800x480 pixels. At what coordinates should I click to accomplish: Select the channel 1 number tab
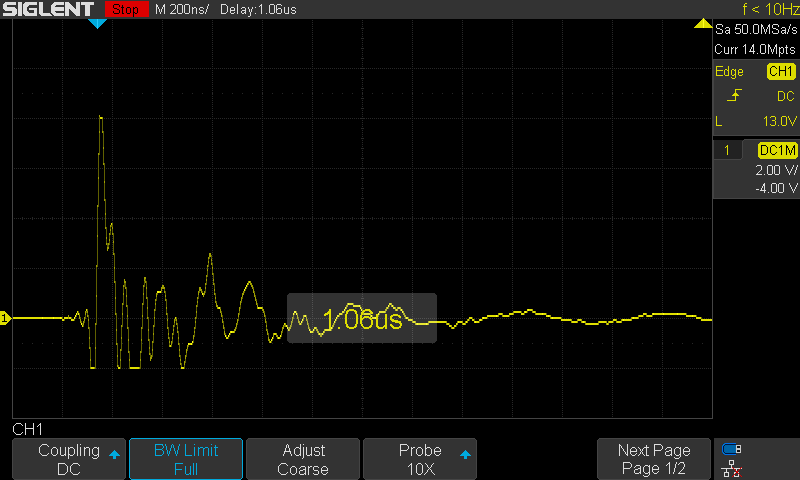[x=727, y=150]
